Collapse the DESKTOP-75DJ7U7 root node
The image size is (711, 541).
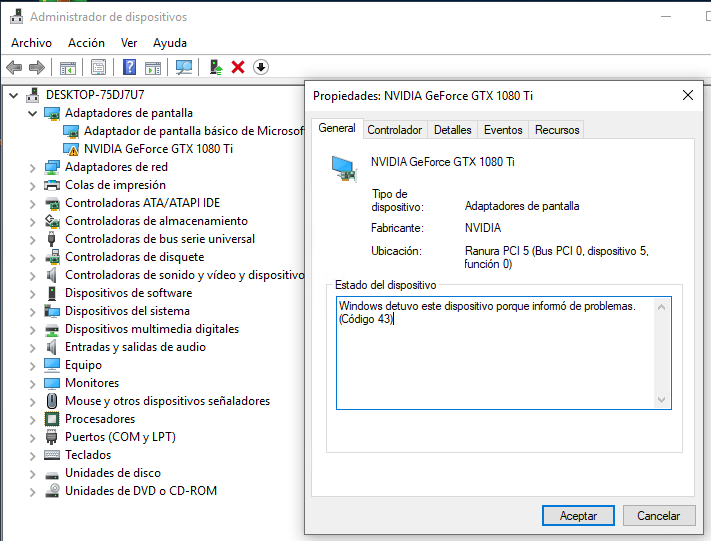point(14,95)
